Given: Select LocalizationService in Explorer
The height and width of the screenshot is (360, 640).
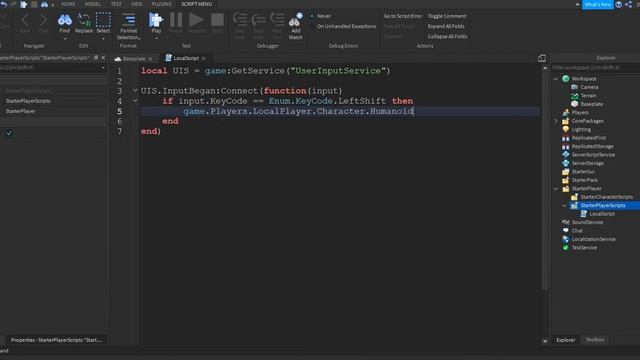Looking at the screenshot, I should [593, 239].
